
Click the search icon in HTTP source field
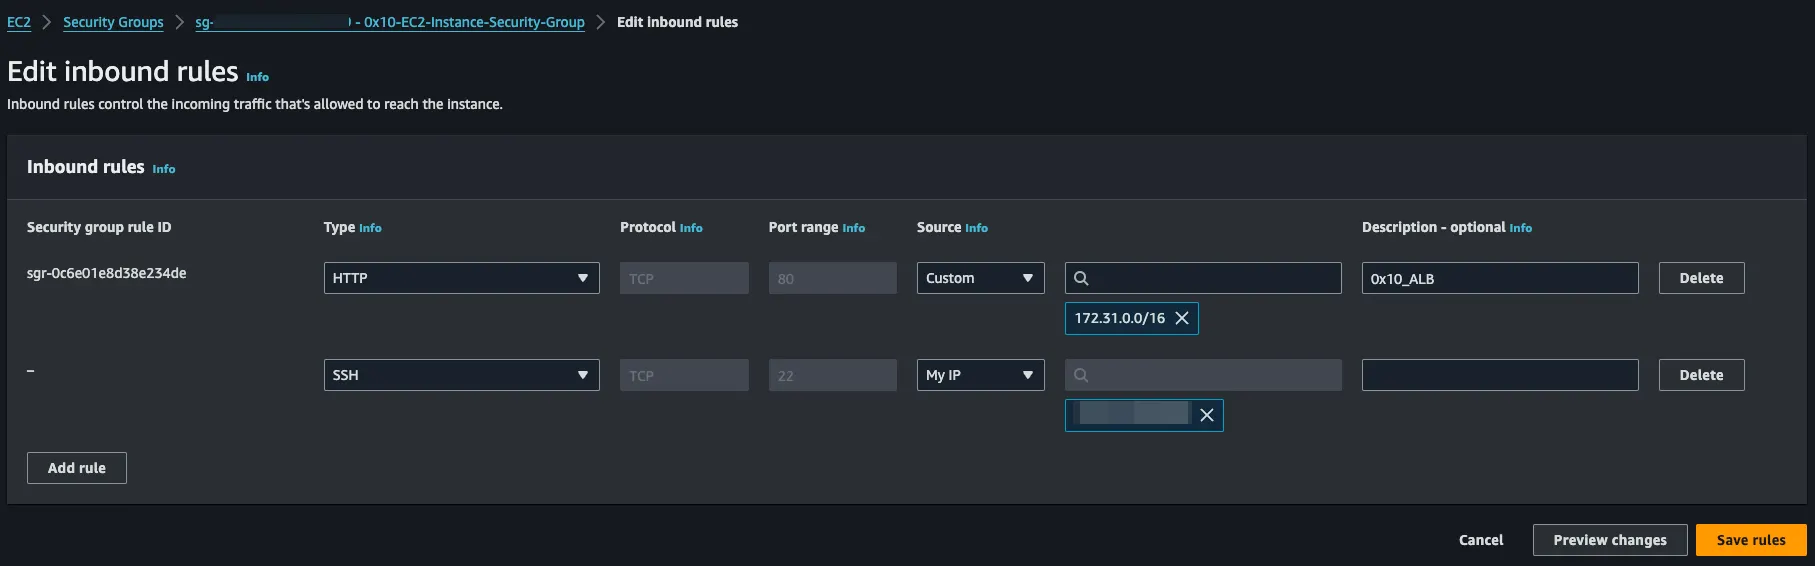click(x=1081, y=278)
